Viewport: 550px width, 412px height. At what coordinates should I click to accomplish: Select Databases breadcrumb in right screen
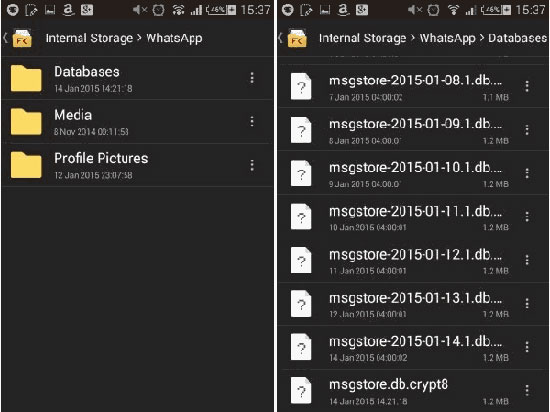[x=518, y=38]
